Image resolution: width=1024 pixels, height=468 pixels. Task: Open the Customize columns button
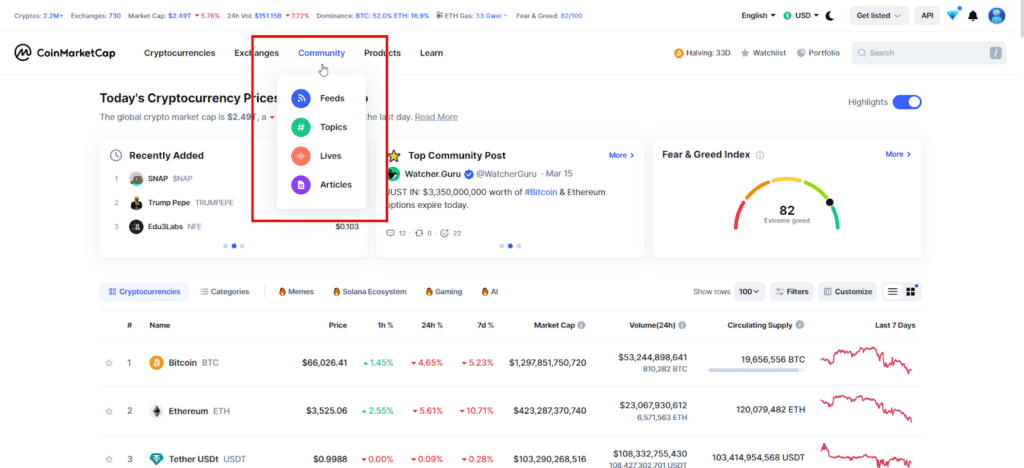[848, 292]
